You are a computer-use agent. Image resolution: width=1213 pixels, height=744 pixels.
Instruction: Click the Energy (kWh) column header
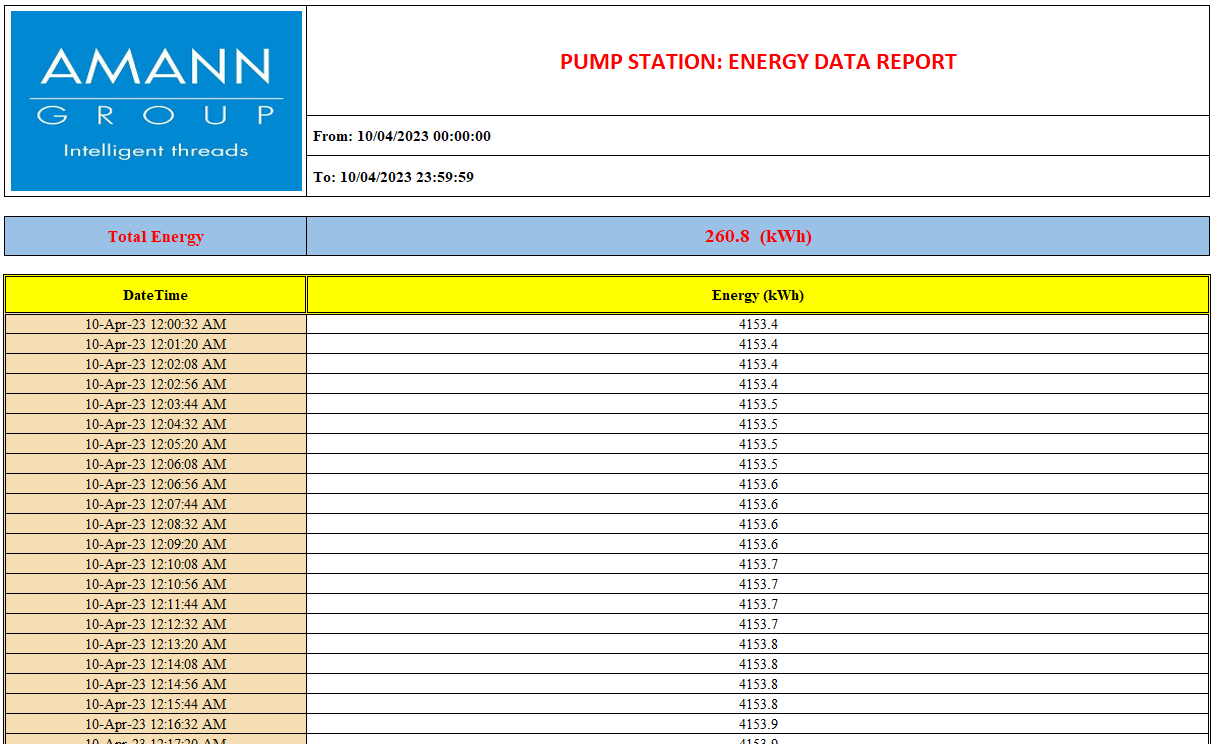pyautogui.click(x=757, y=295)
